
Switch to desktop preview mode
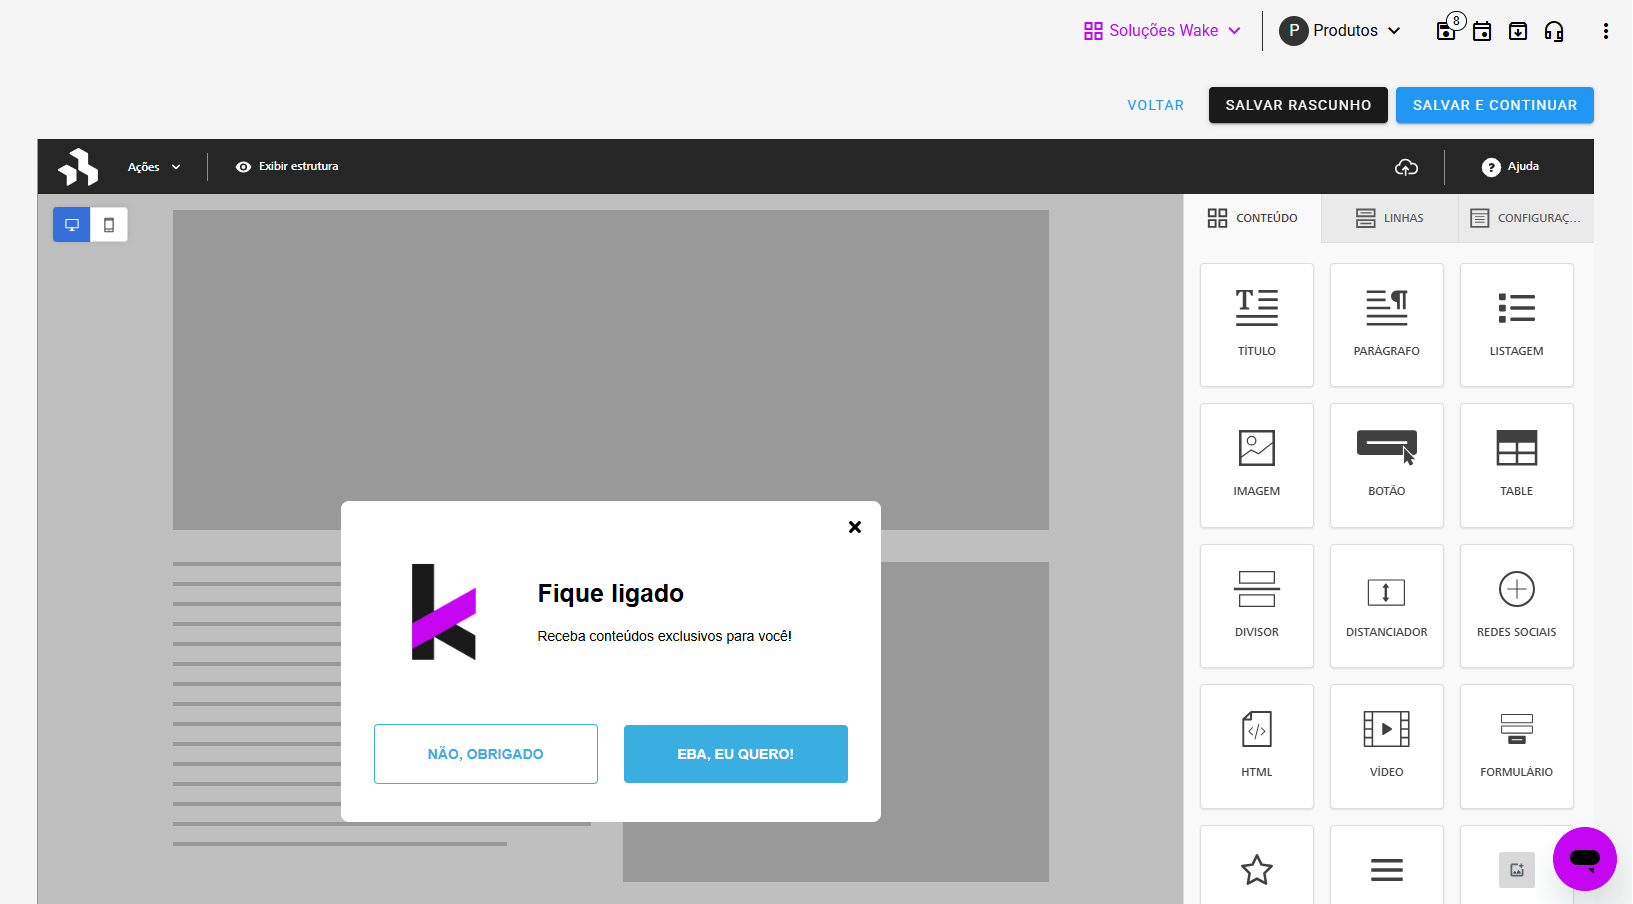pos(72,225)
